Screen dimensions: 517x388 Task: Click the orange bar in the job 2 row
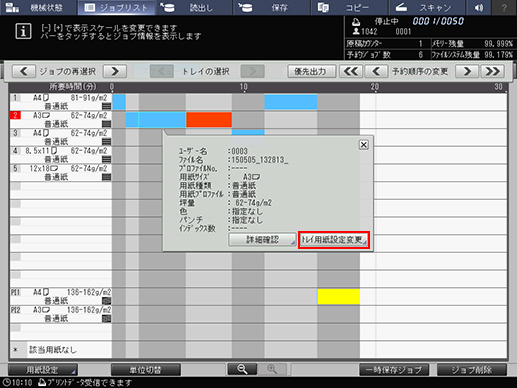click(209, 120)
